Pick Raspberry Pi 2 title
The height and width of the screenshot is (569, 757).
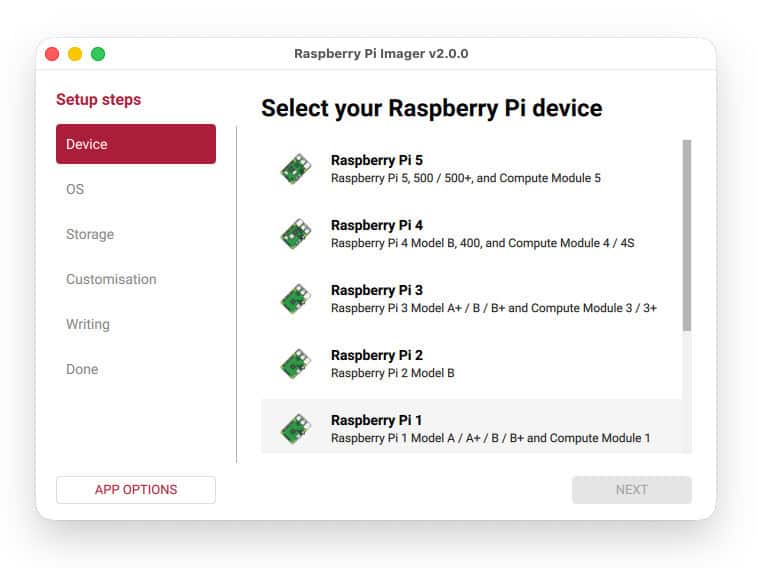[377, 355]
